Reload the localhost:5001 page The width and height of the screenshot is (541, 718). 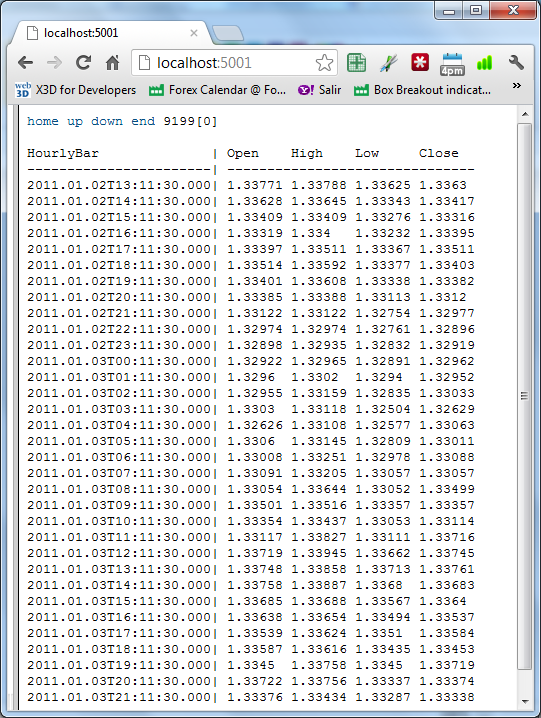coord(83,62)
